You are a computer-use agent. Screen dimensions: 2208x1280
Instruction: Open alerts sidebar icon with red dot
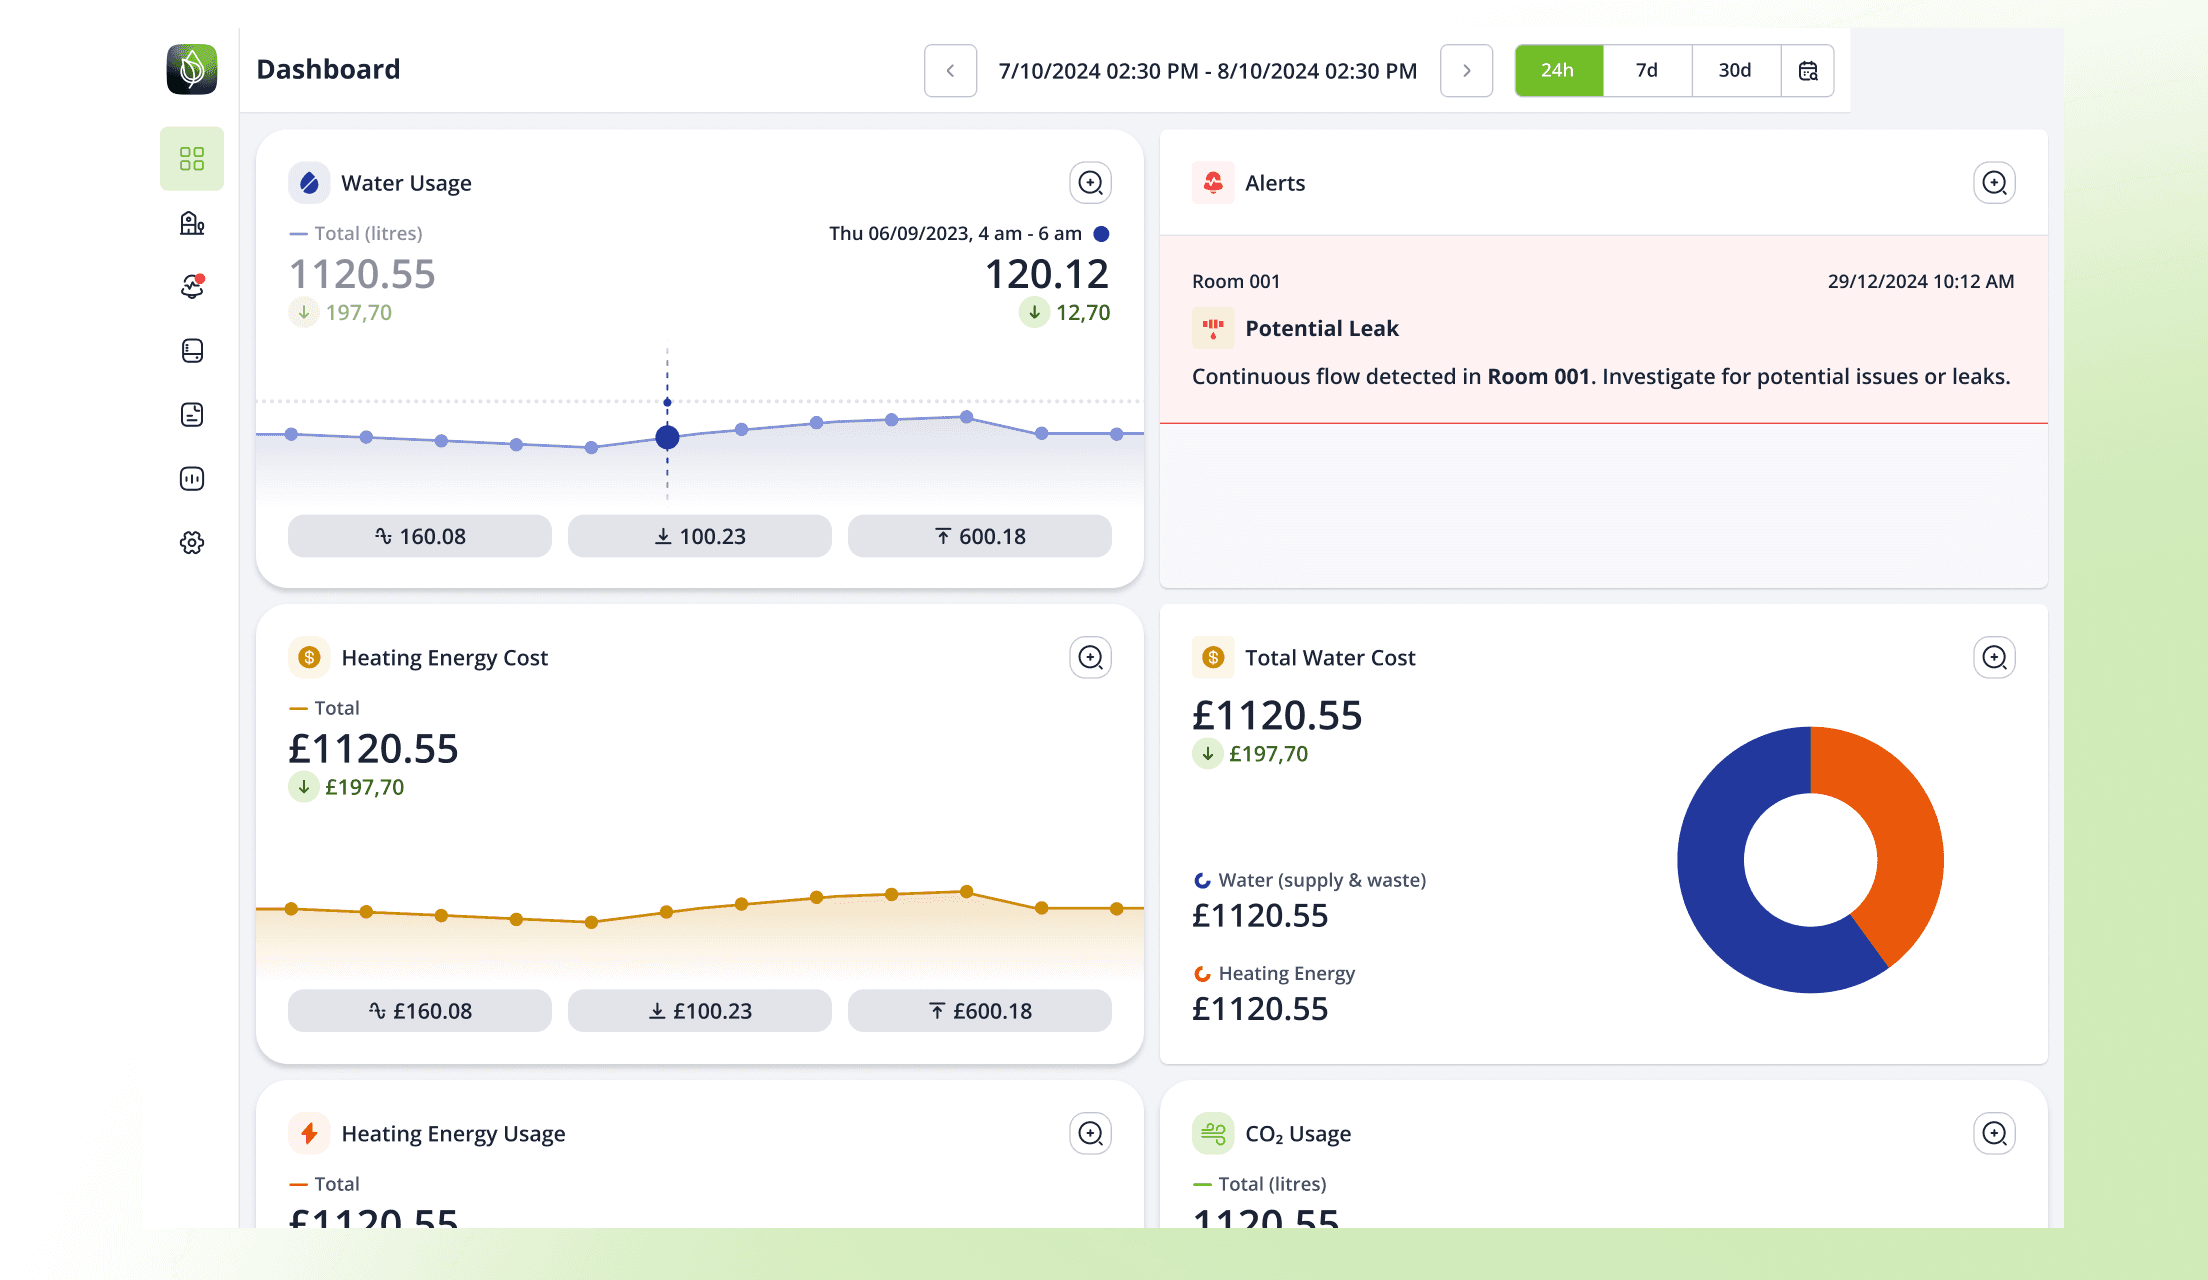coord(192,287)
